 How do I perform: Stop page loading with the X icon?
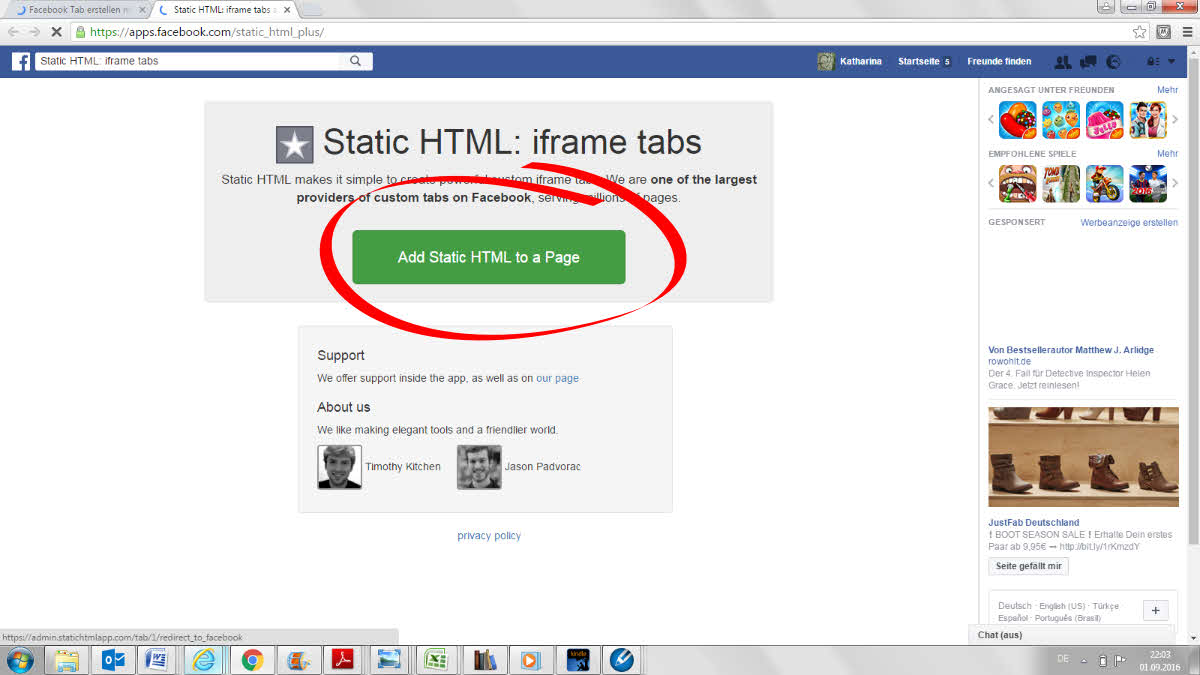point(56,32)
